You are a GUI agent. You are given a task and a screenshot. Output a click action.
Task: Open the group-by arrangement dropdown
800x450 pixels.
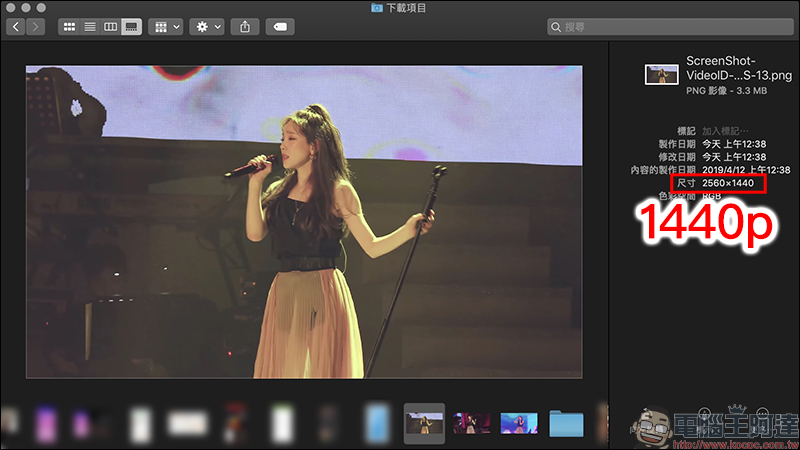[x=165, y=26]
